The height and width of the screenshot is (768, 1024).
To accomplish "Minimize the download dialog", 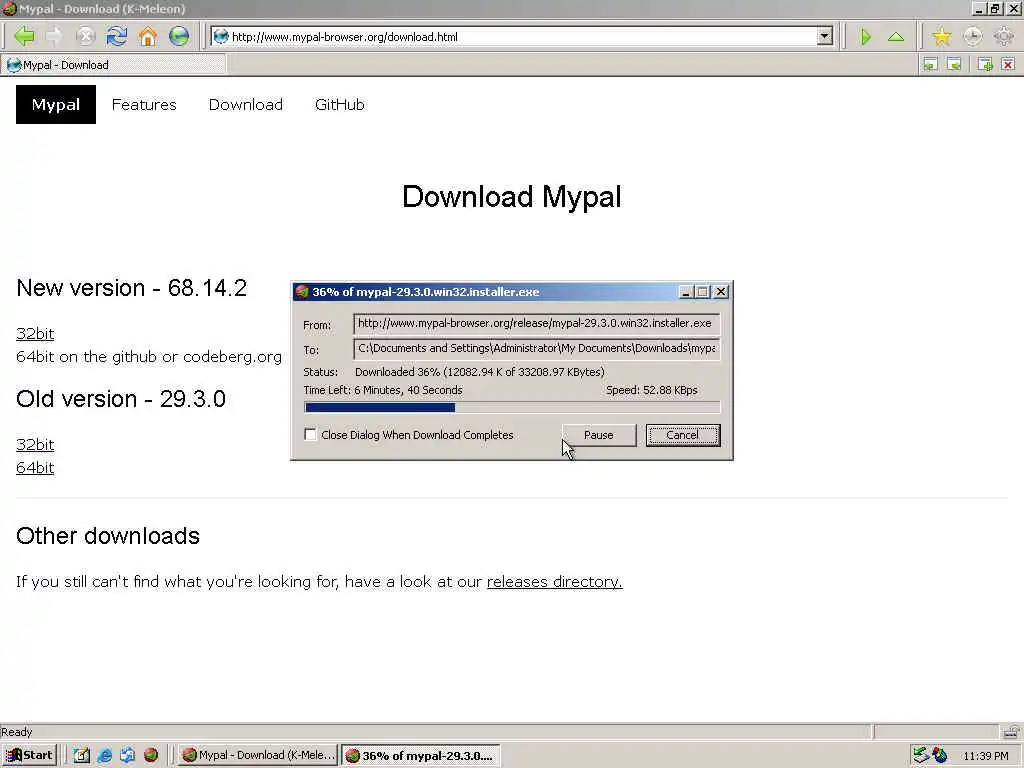I will pos(685,292).
